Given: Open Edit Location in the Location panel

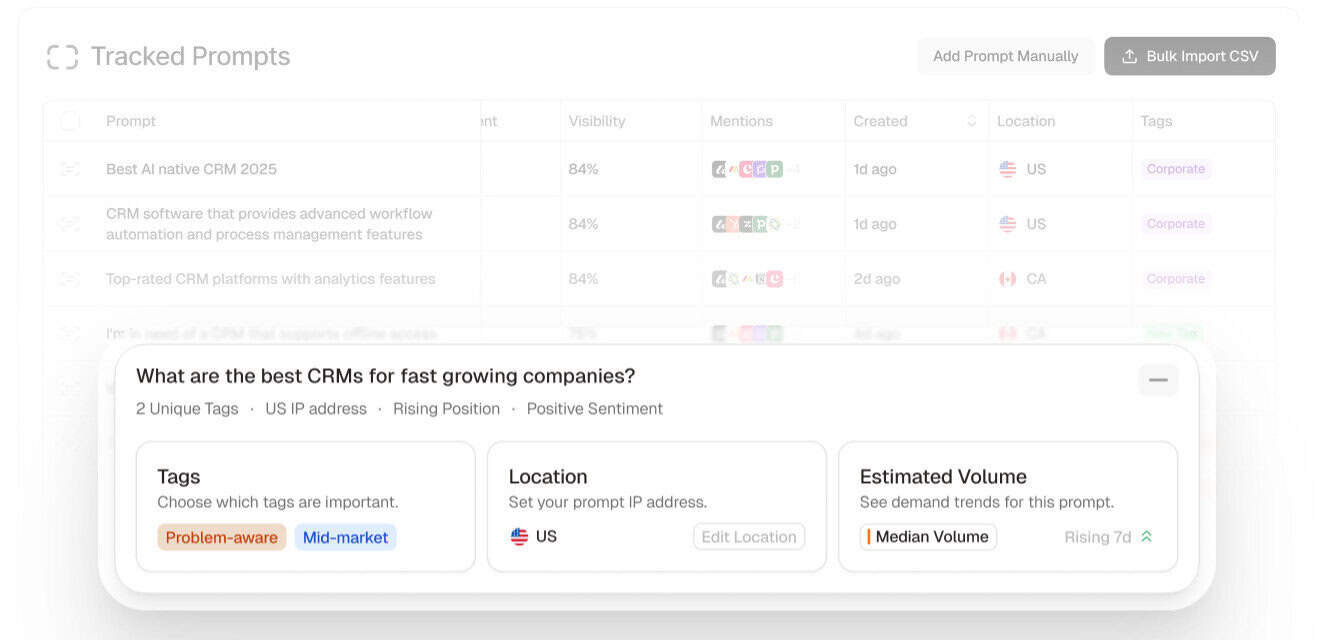Looking at the screenshot, I should tap(748, 536).
